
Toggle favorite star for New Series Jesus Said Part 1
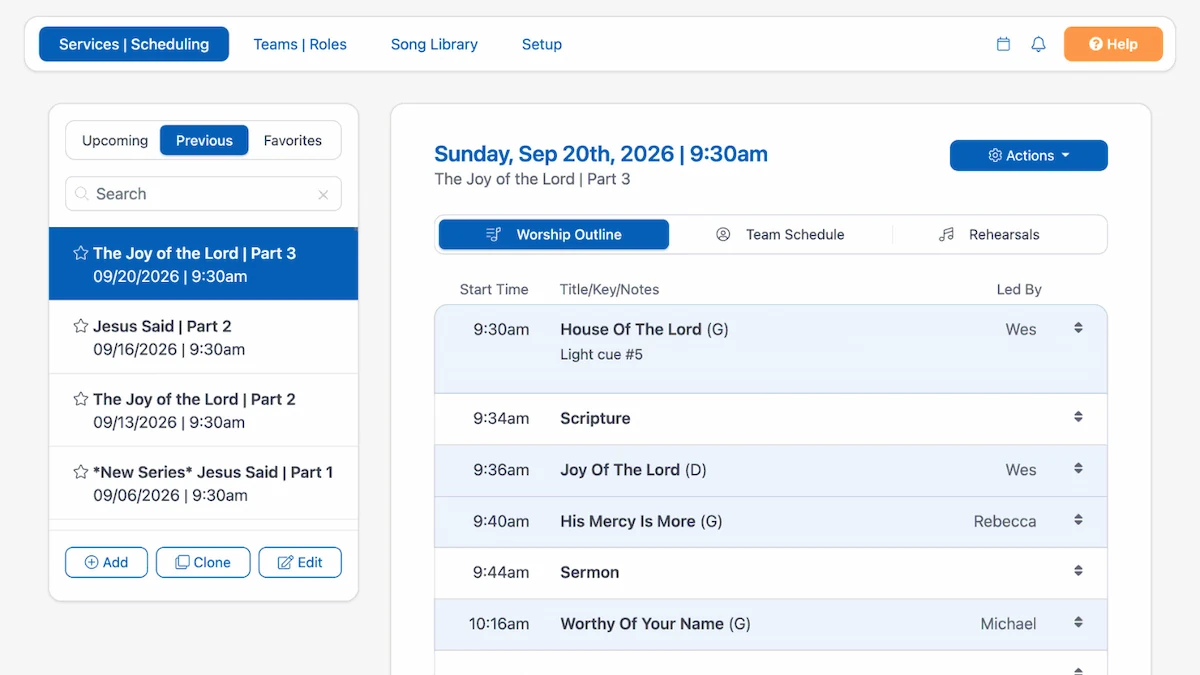(81, 472)
